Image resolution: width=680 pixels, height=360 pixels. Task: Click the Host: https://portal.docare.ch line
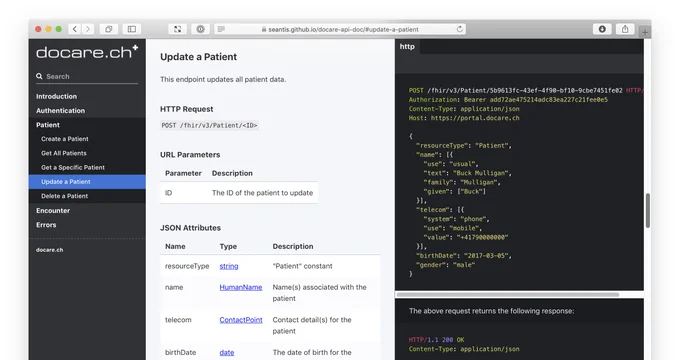[x=464, y=118]
